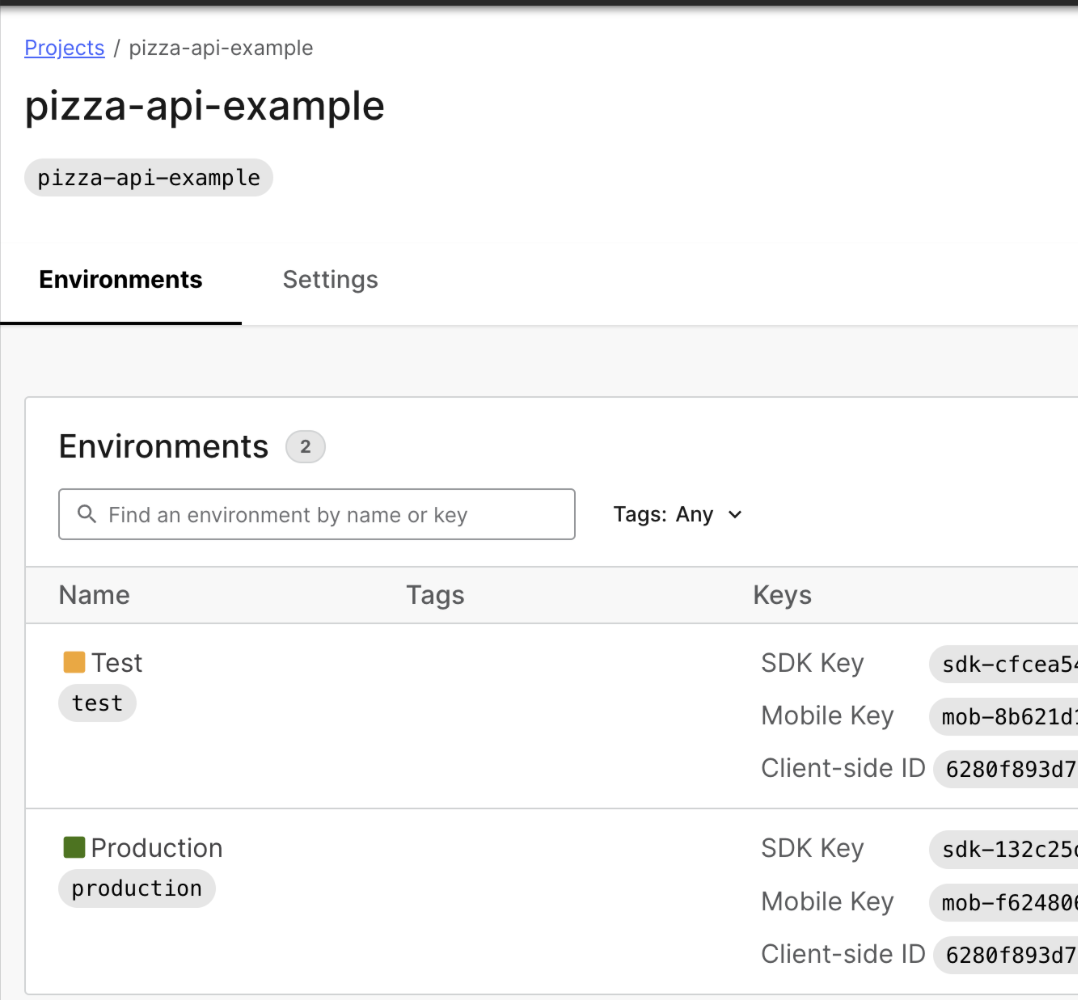The image size is (1078, 1000).
Task: Select the Production environment name
Action: pos(156,846)
